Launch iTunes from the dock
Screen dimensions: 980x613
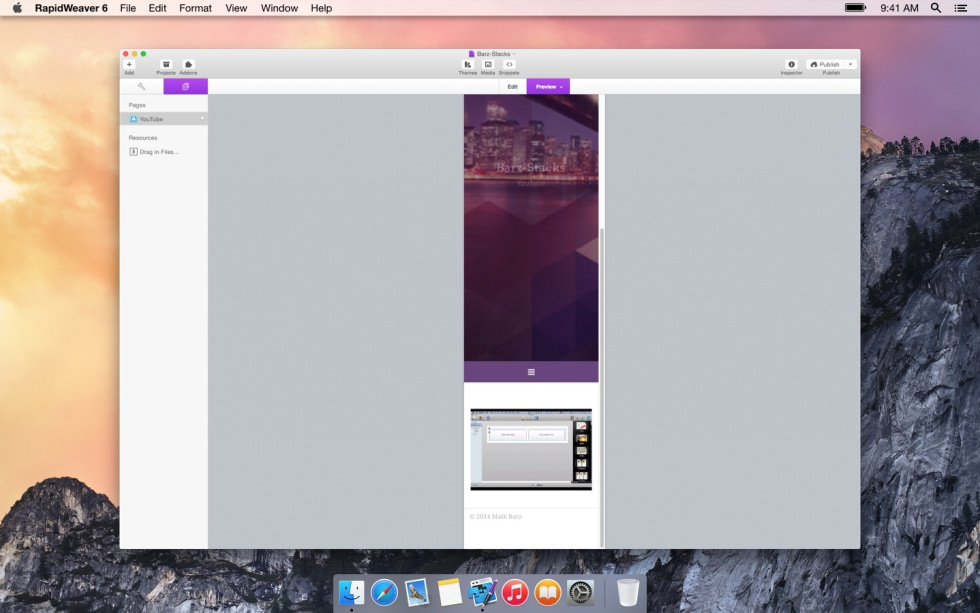[515, 592]
